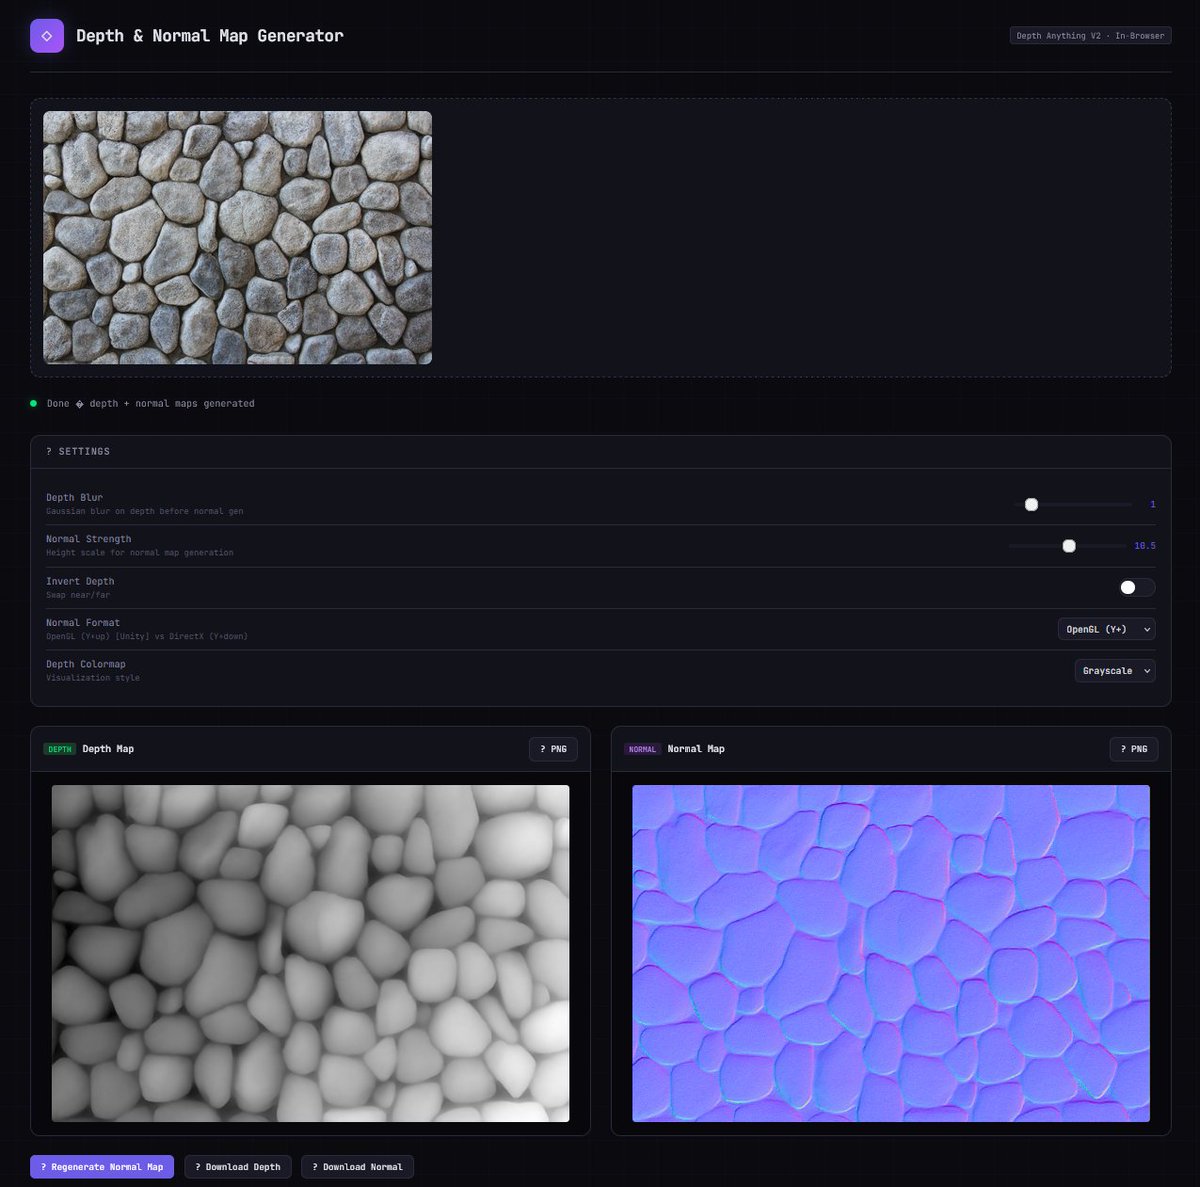Toggle the Invert Depth switch

coord(1136,587)
